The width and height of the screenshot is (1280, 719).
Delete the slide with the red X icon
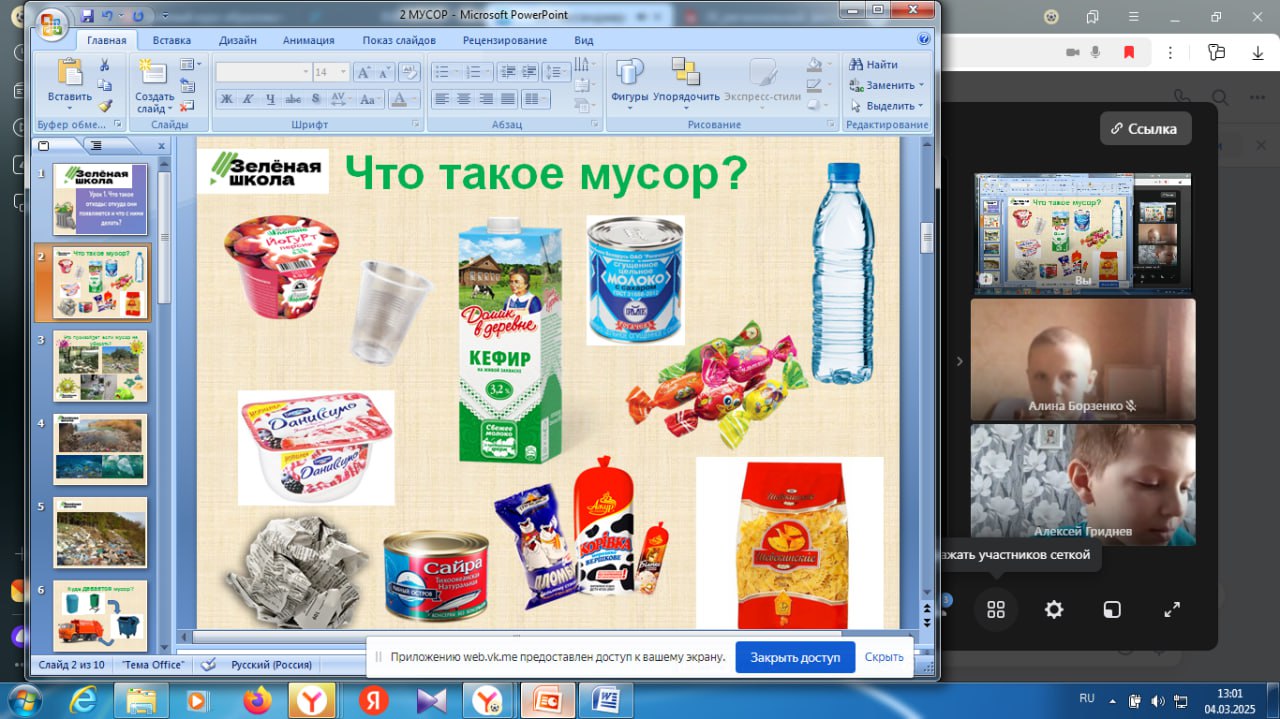(187, 104)
